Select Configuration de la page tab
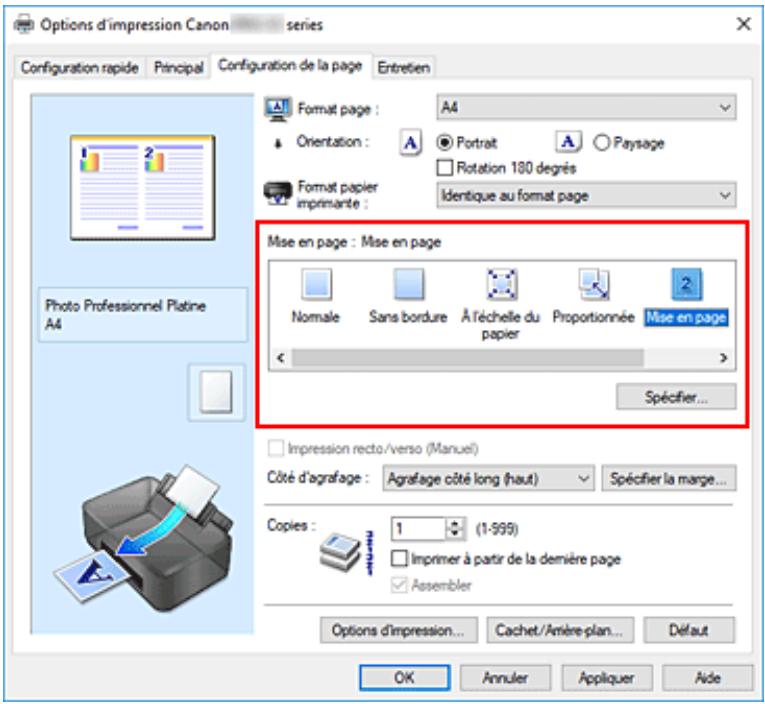Image resolution: width=765 pixels, height=704 pixels. click(290, 65)
